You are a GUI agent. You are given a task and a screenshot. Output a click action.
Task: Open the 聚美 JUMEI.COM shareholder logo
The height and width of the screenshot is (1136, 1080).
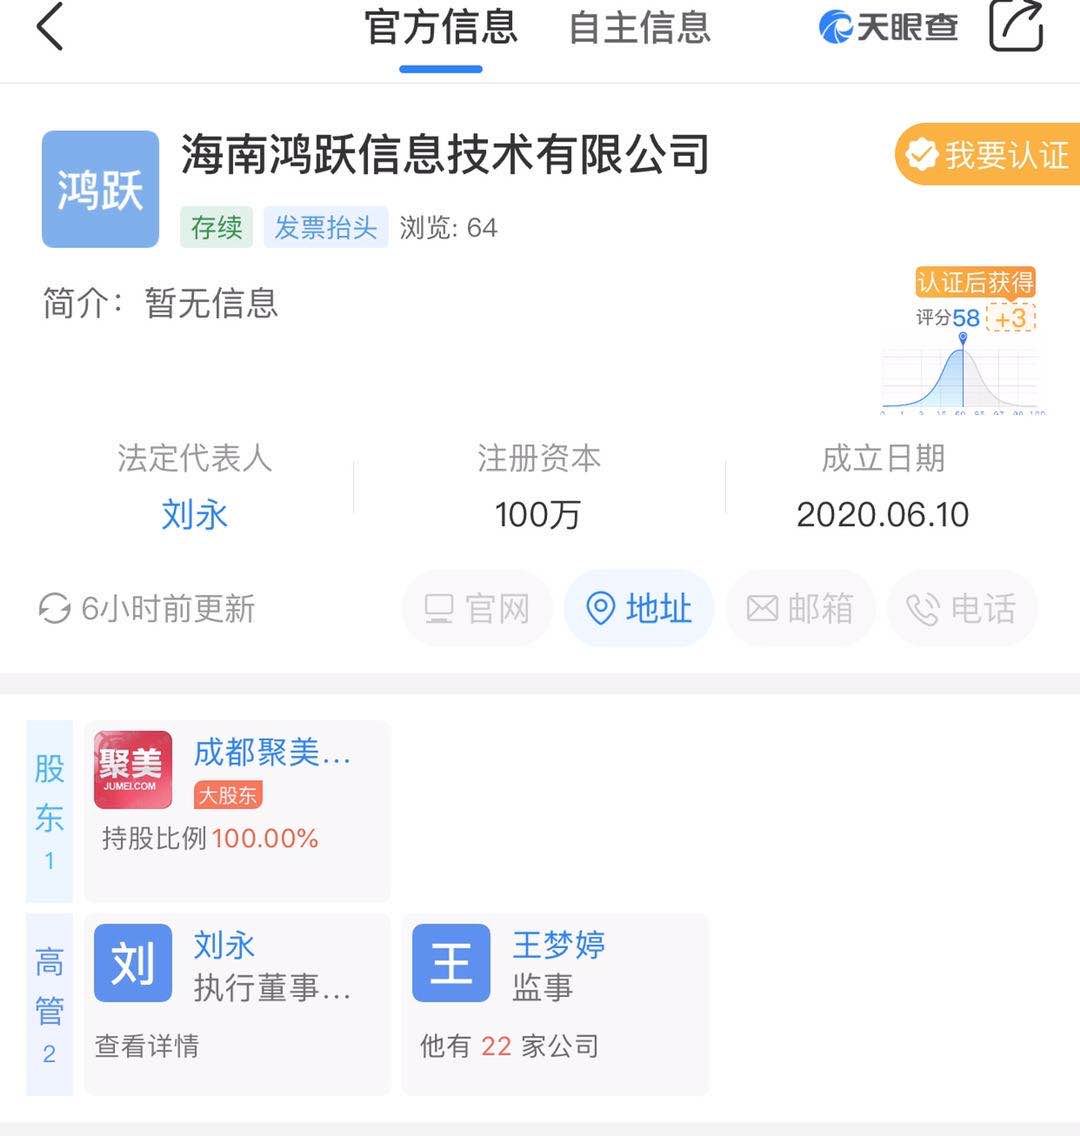click(x=133, y=770)
